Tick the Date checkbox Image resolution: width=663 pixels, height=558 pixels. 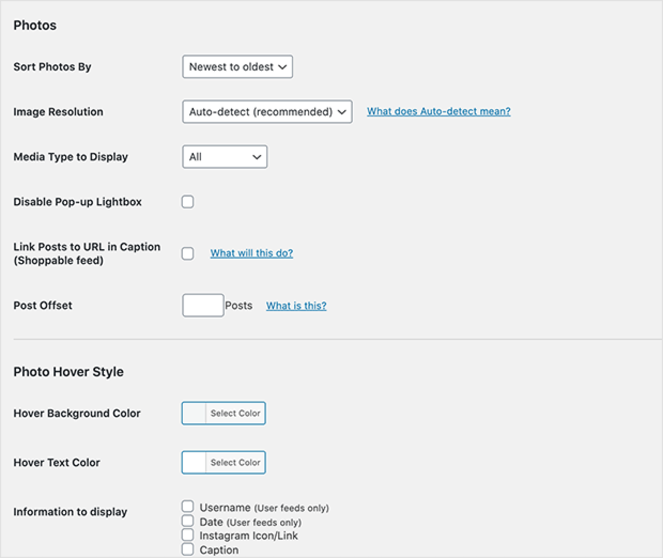pos(188,521)
